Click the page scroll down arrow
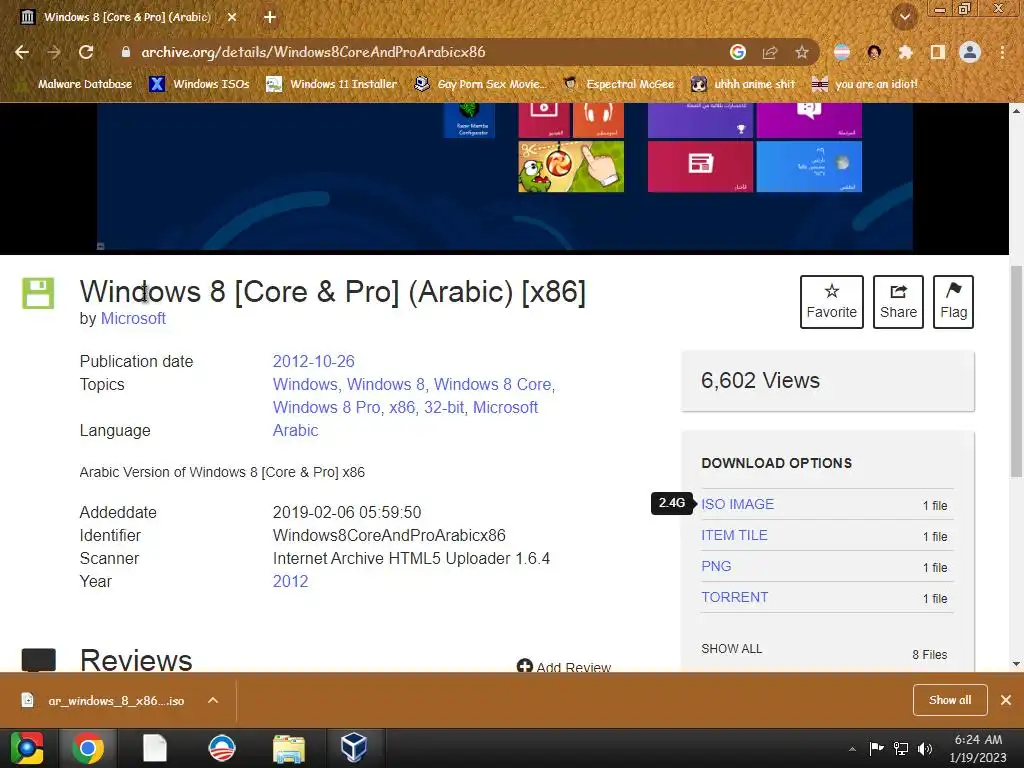The width and height of the screenshot is (1024, 768). point(1016,664)
